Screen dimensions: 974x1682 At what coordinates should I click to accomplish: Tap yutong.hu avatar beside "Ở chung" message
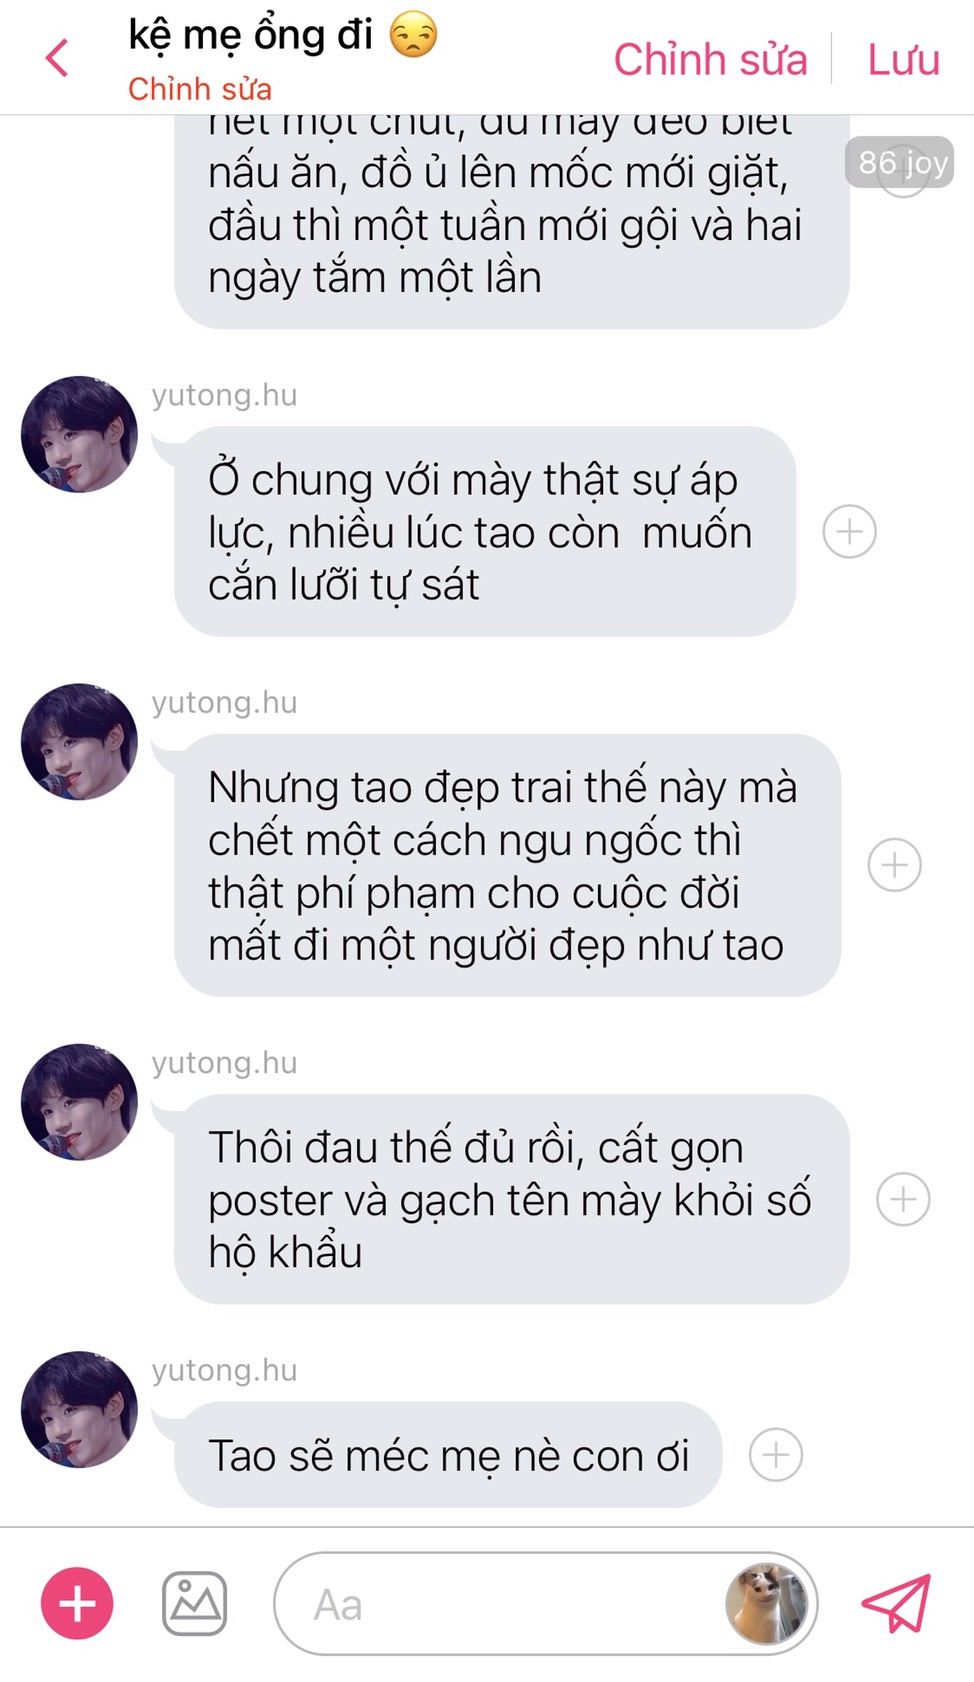tap(79, 434)
